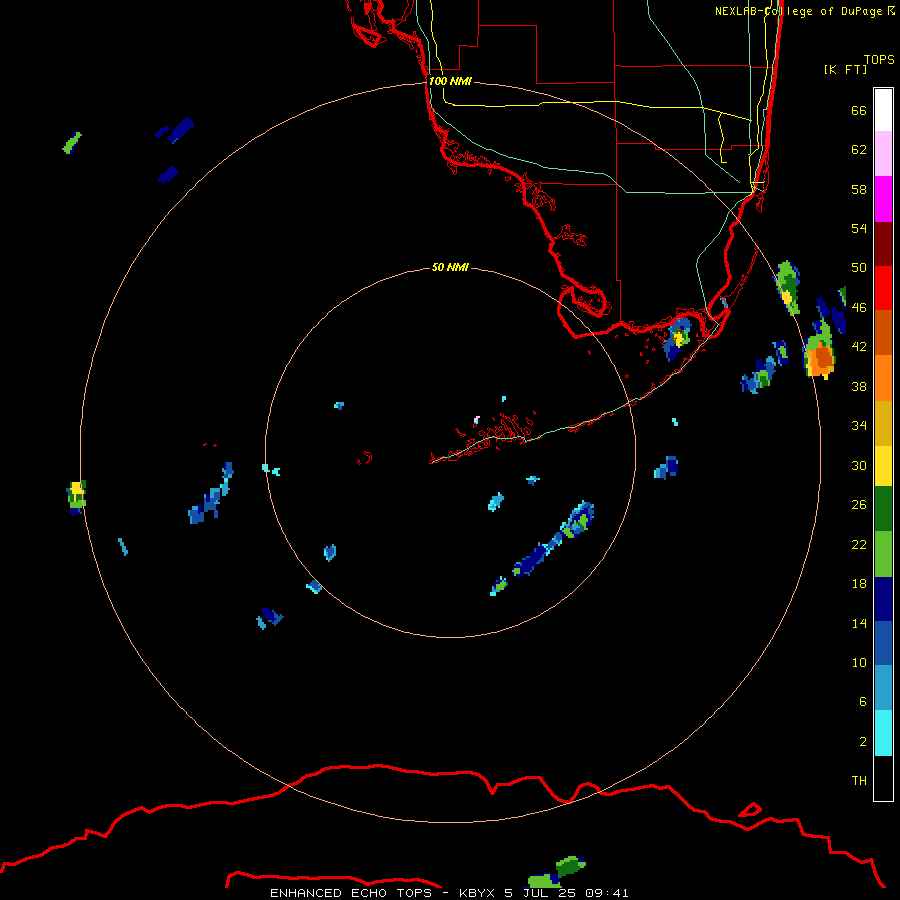Screen dimensions: 900x900
Task: Click the yellow 30-34 legend swatch
Action: click(x=883, y=466)
